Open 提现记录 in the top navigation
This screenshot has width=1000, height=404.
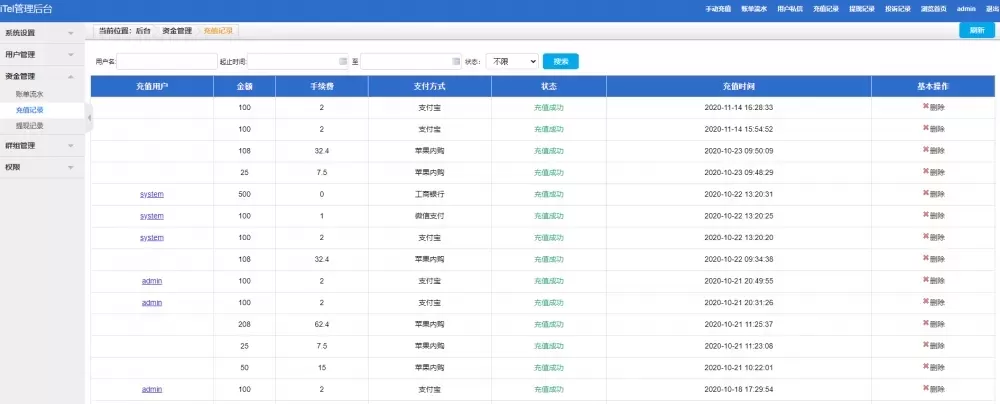coord(862,9)
